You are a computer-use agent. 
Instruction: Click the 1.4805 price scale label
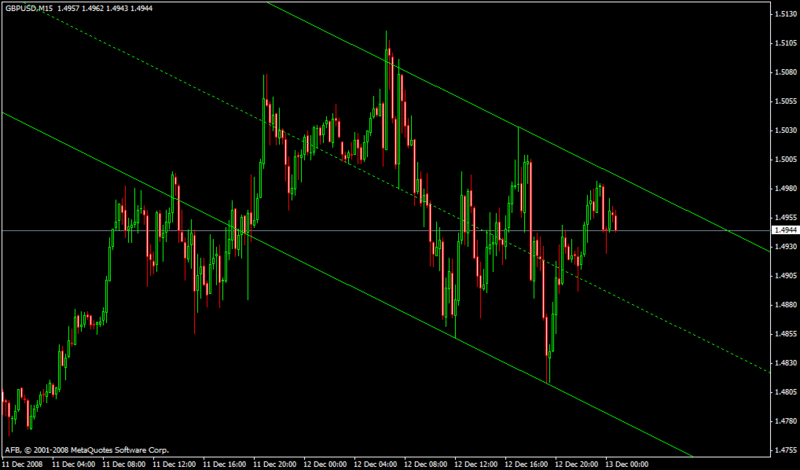pyautogui.click(x=783, y=392)
